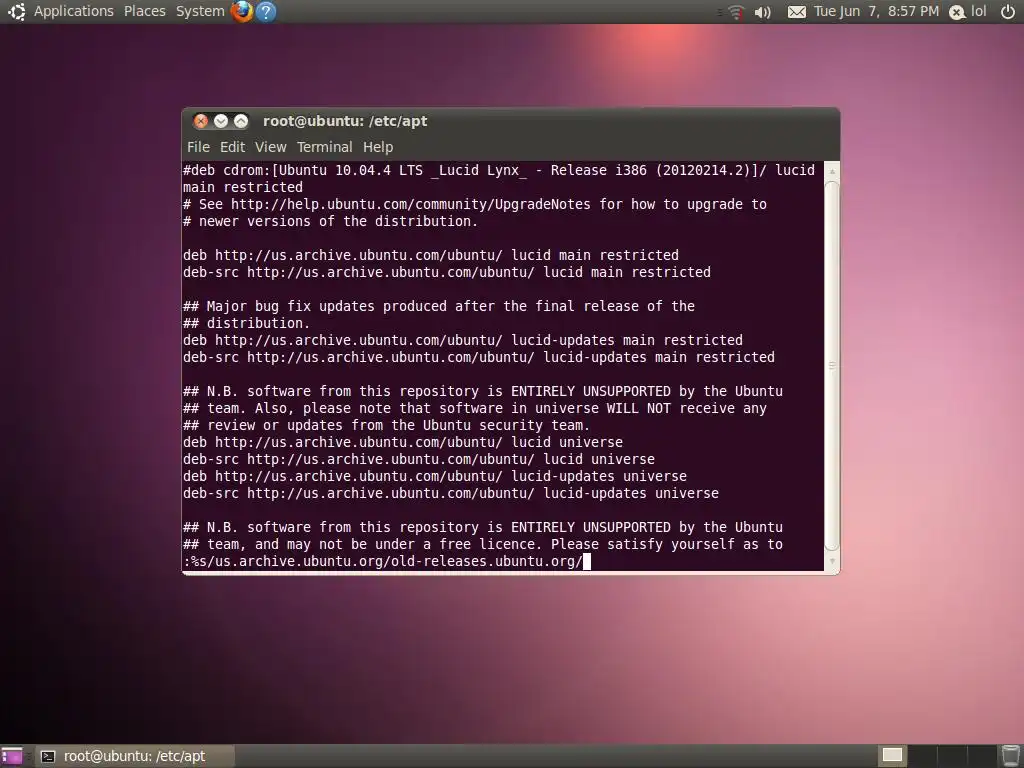
Task: Click the 'deb ... lucid universe' line
Action: (402, 442)
